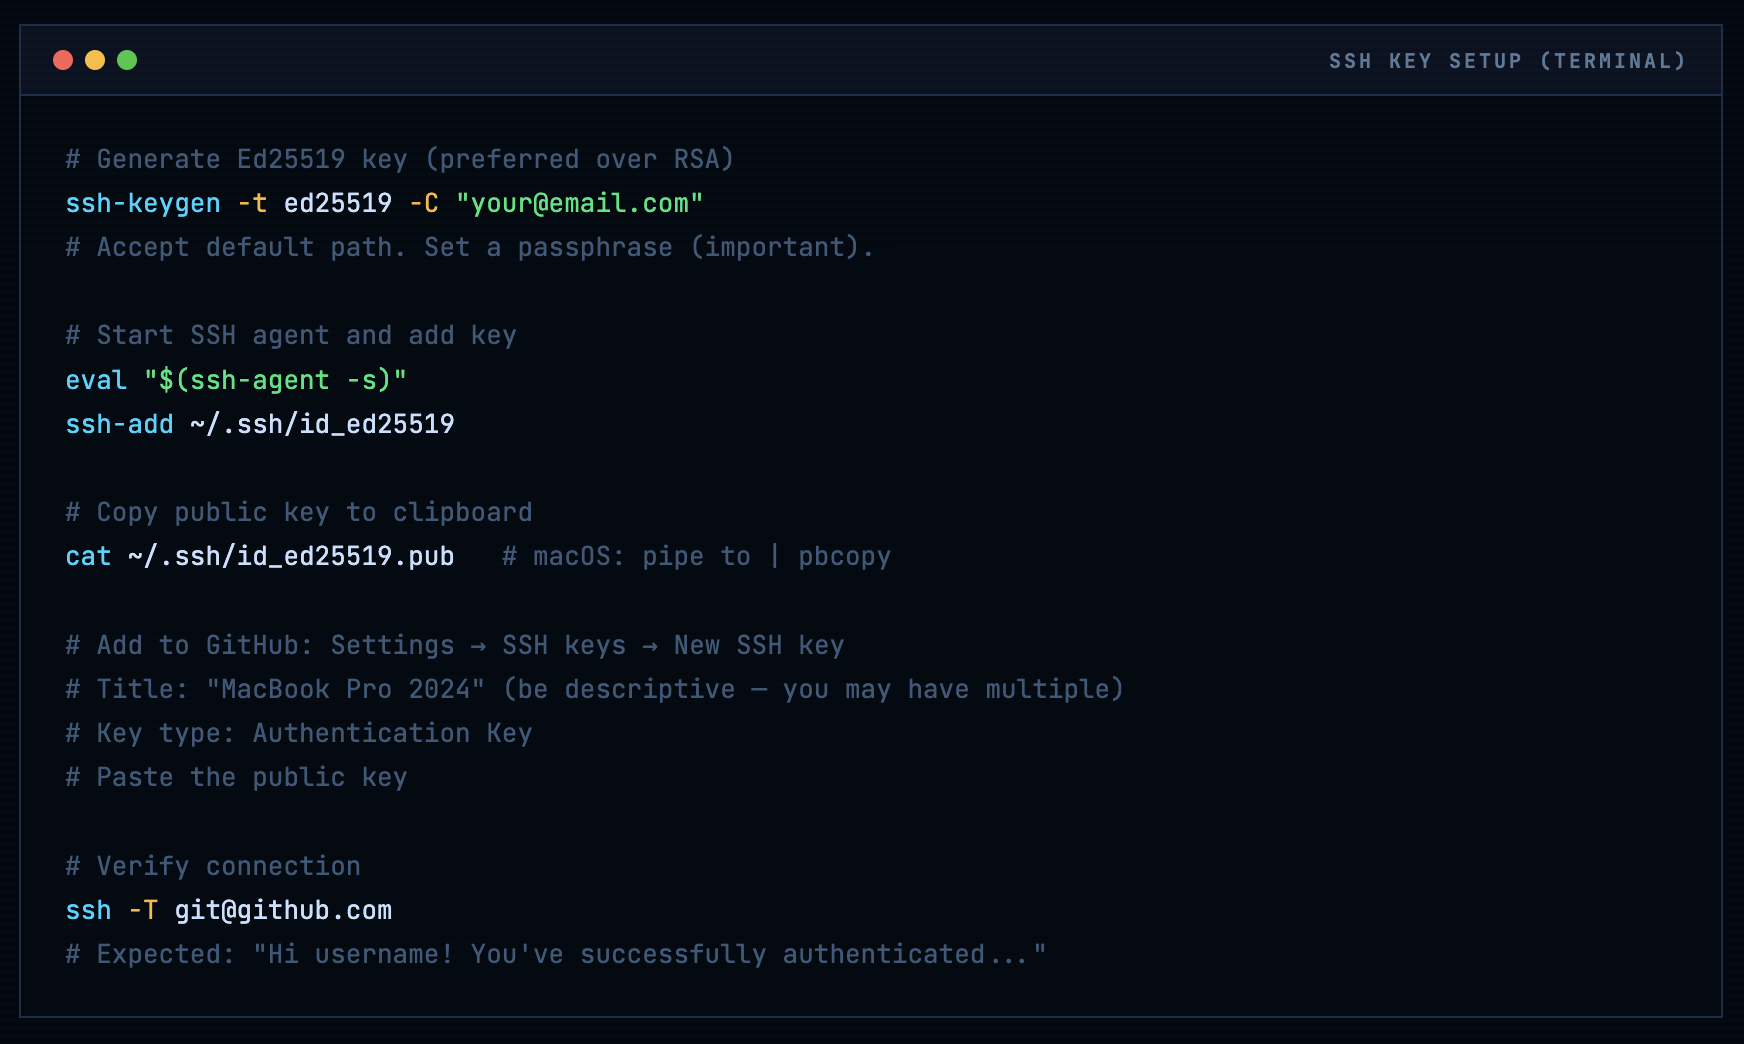Click the ssh-keygen command word
Image resolution: width=1744 pixels, height=1044 pixels.
143,204
